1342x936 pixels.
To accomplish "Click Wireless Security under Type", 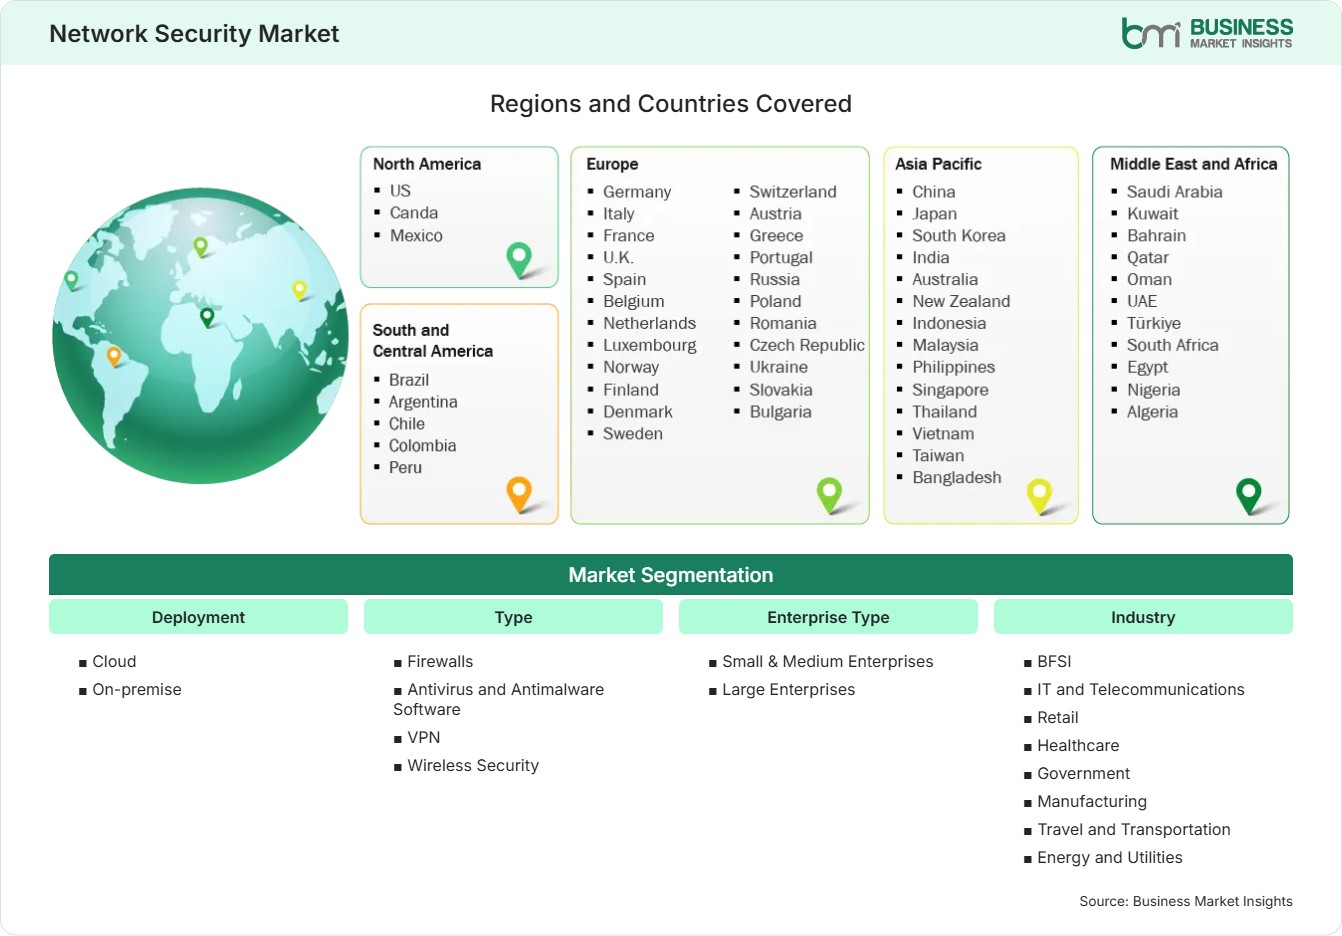I will (x=473, y=766).
